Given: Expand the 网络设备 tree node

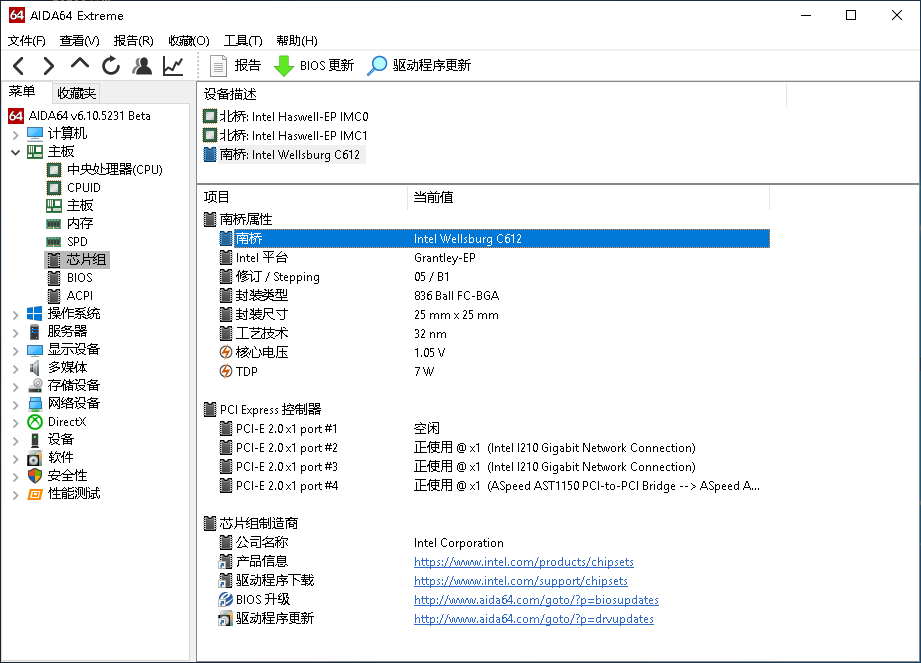Looking at the screenshot, I should point(16,405).
